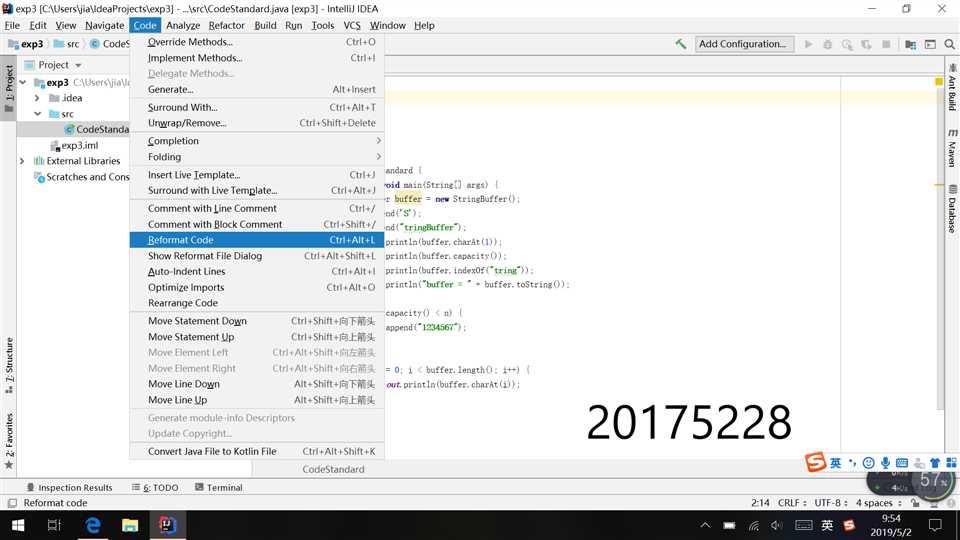
Task: Expand External Libraries node
Action: (22, 161)
